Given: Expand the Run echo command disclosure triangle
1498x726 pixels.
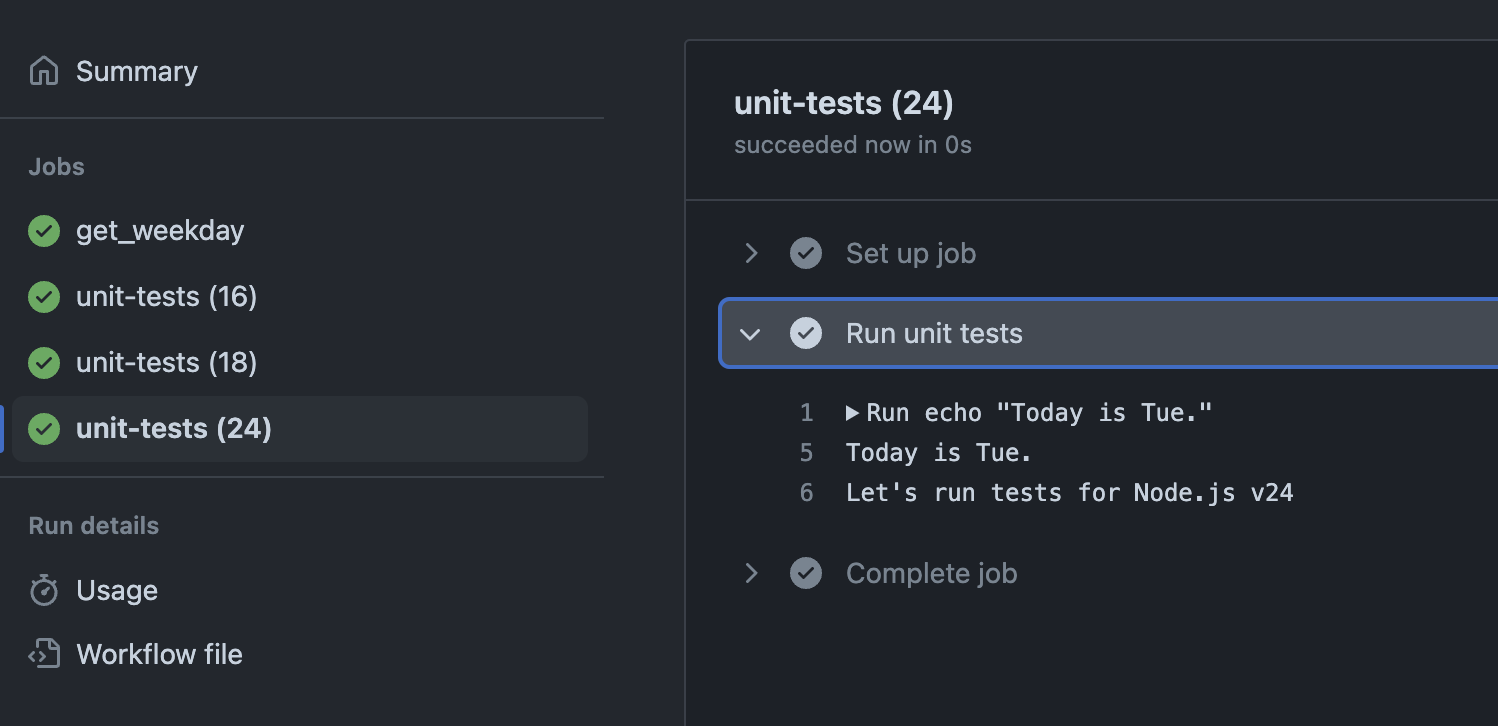Looking at the screenshot, I should coord(852,412).
